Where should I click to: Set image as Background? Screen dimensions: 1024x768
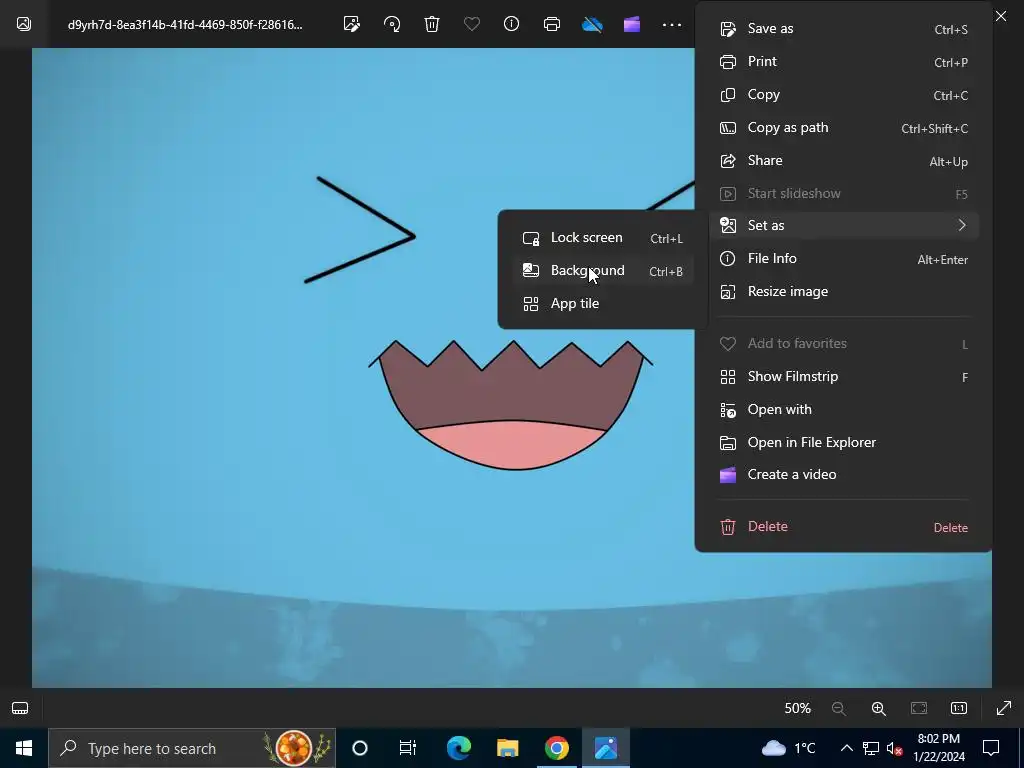(603, 270)
